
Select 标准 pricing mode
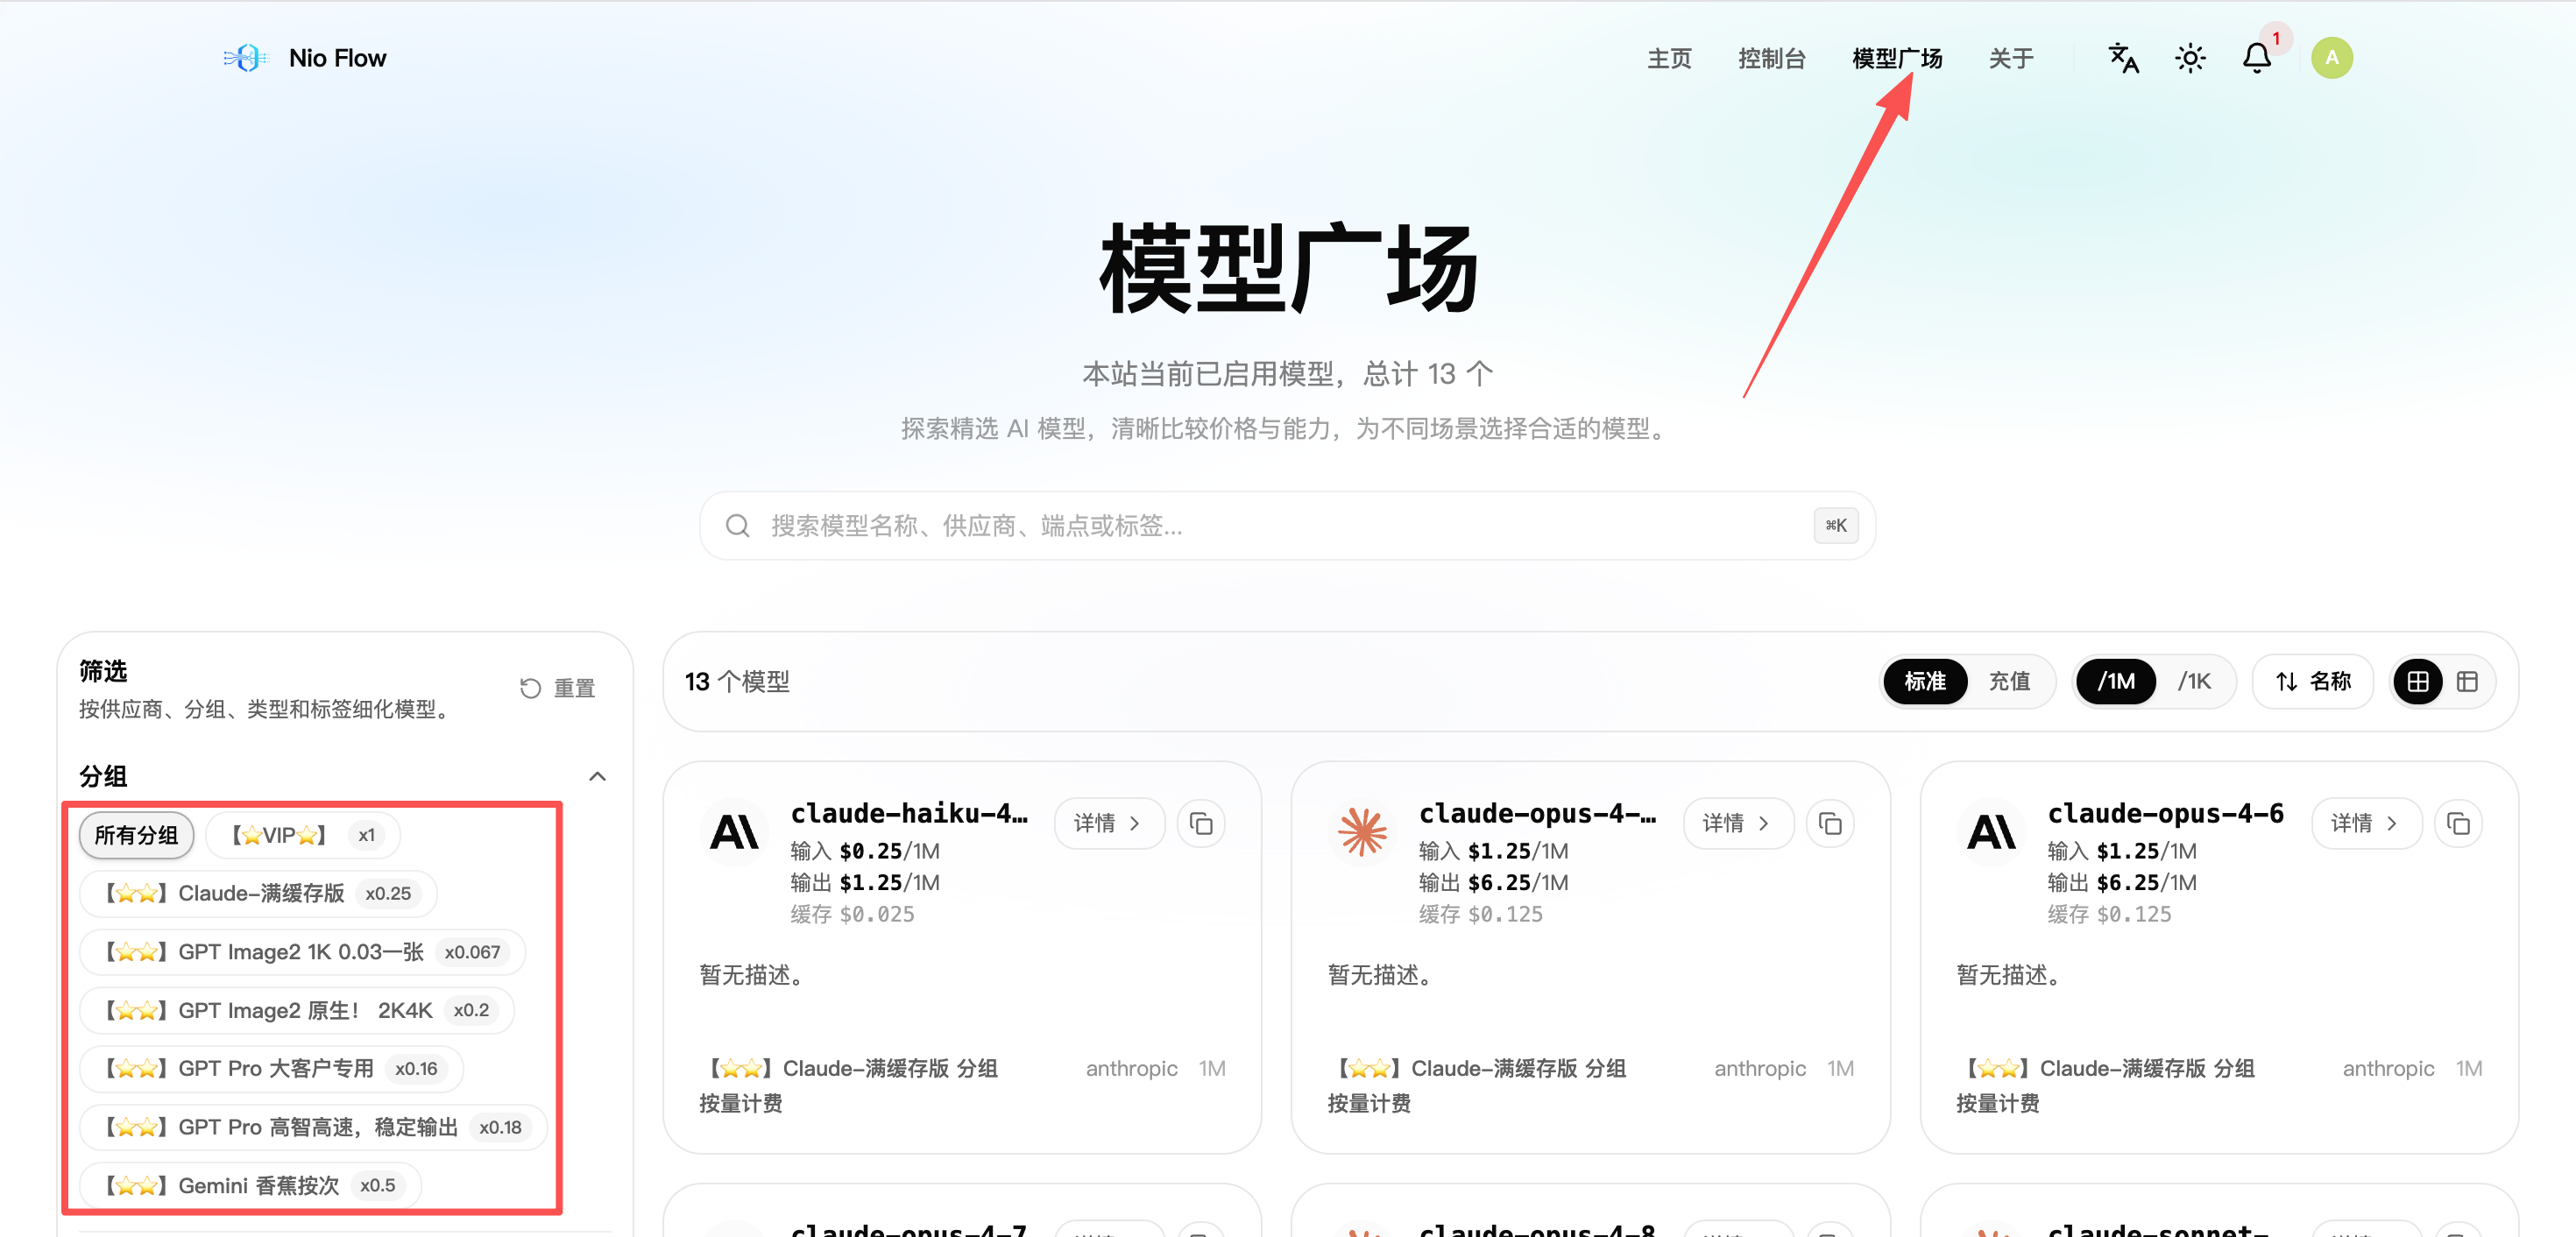pyautogui.click(x=1925, y=681)
